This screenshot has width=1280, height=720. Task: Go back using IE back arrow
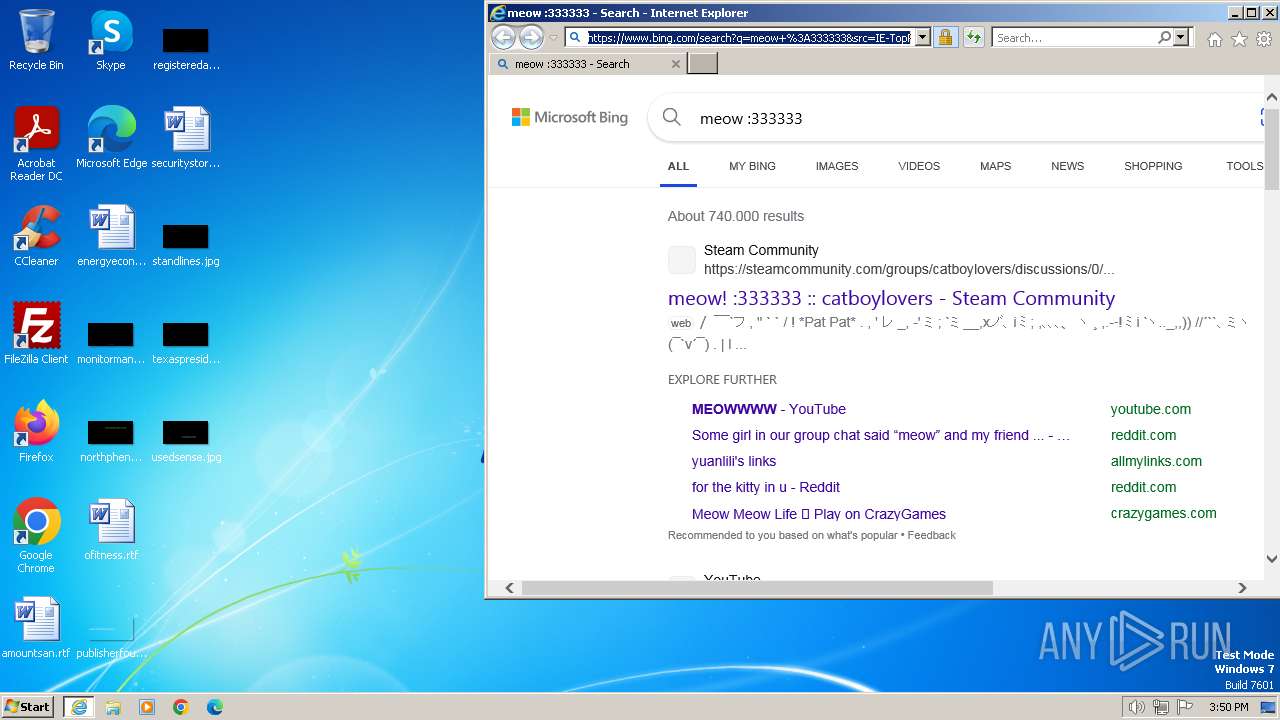pyautogui.click(x=503, y=38)
